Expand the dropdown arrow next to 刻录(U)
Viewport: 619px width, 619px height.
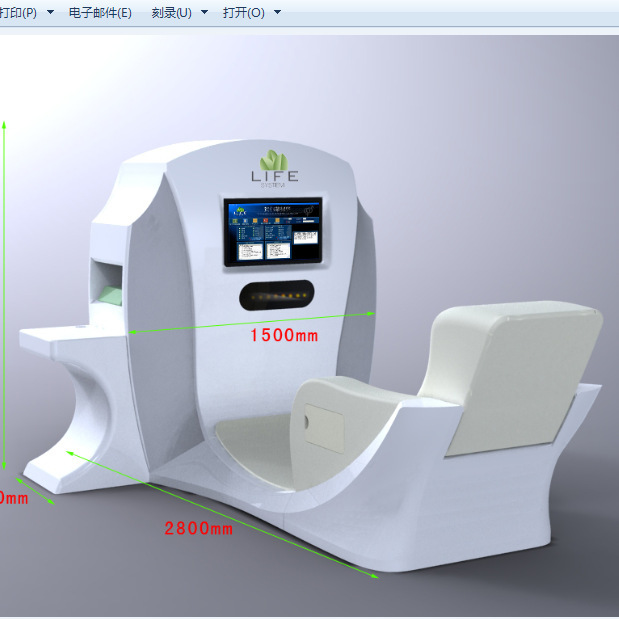[x=204, y=12]
